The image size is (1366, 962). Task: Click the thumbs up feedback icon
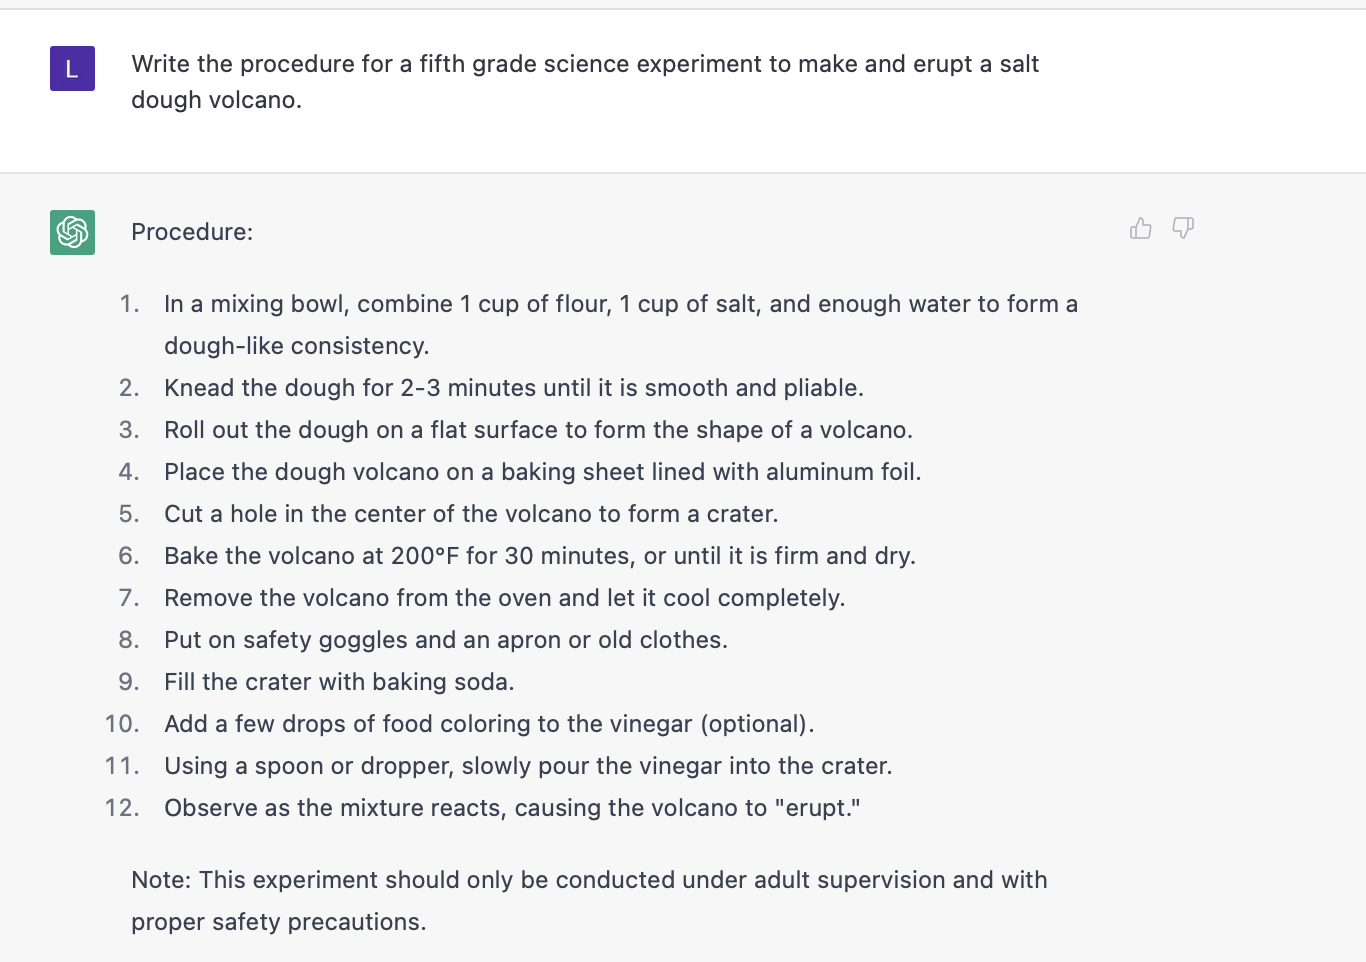(x=1140, y=229)
